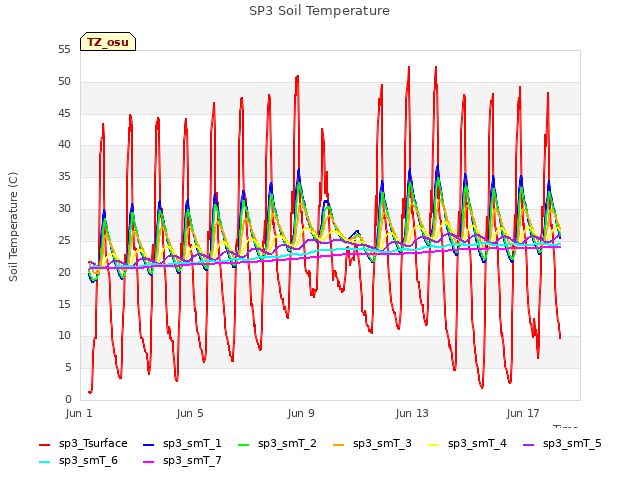
Task: Click the Jun 13 x-axis tick label
Action: pos(412,413)
